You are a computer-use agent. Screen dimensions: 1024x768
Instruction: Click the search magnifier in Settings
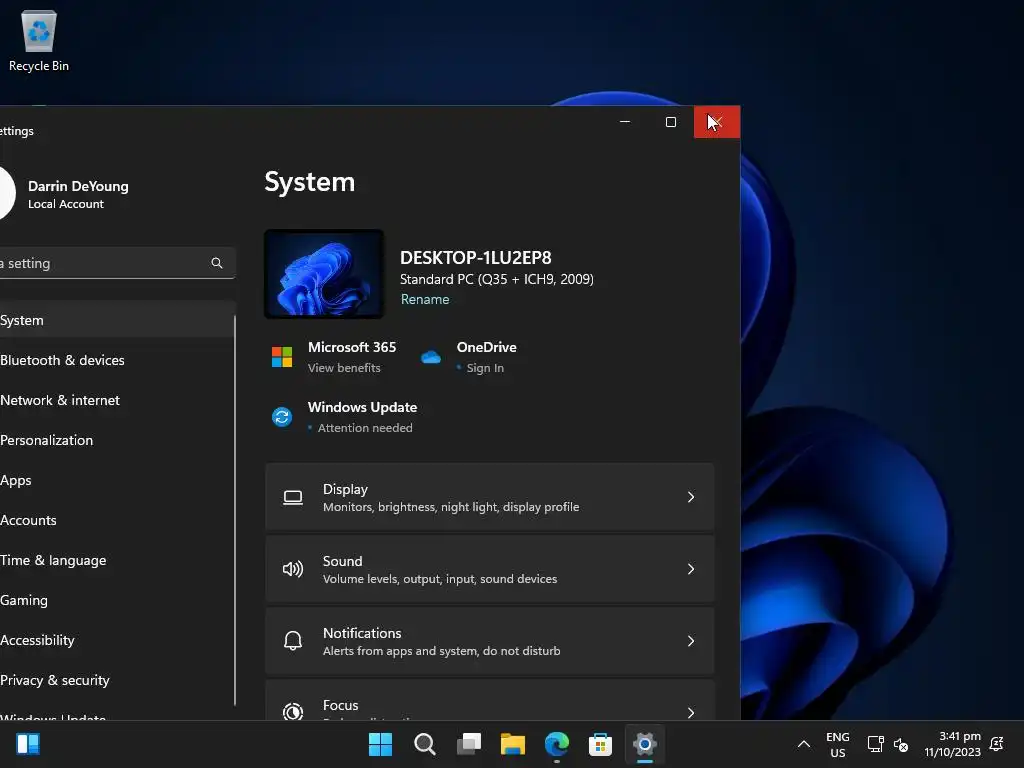pyautogui.click(x=217, y=263)
